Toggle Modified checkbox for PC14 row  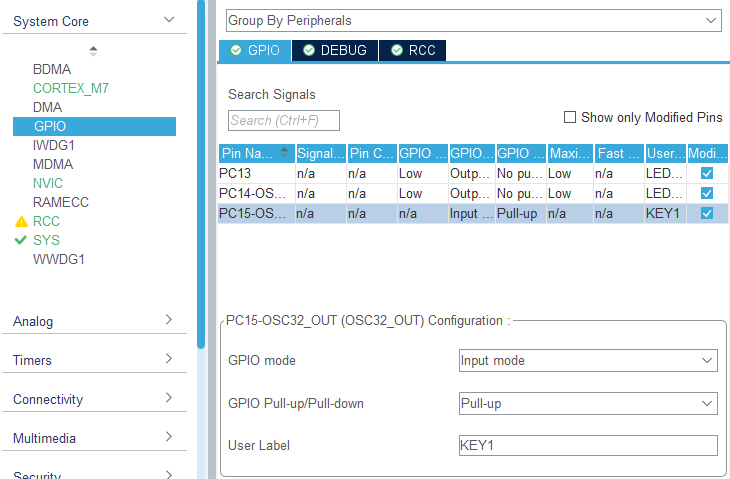pos(707,193)
